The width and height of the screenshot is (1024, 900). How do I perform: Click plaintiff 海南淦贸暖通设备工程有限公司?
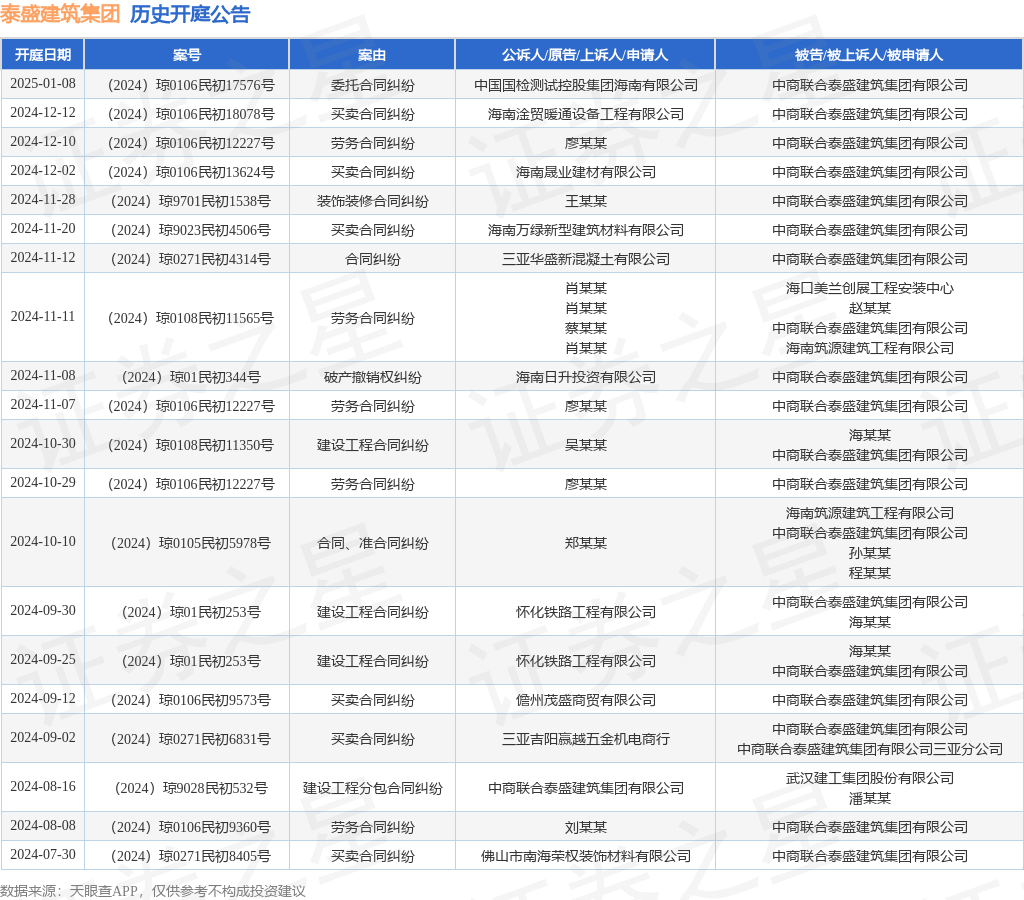coord(586,114)
